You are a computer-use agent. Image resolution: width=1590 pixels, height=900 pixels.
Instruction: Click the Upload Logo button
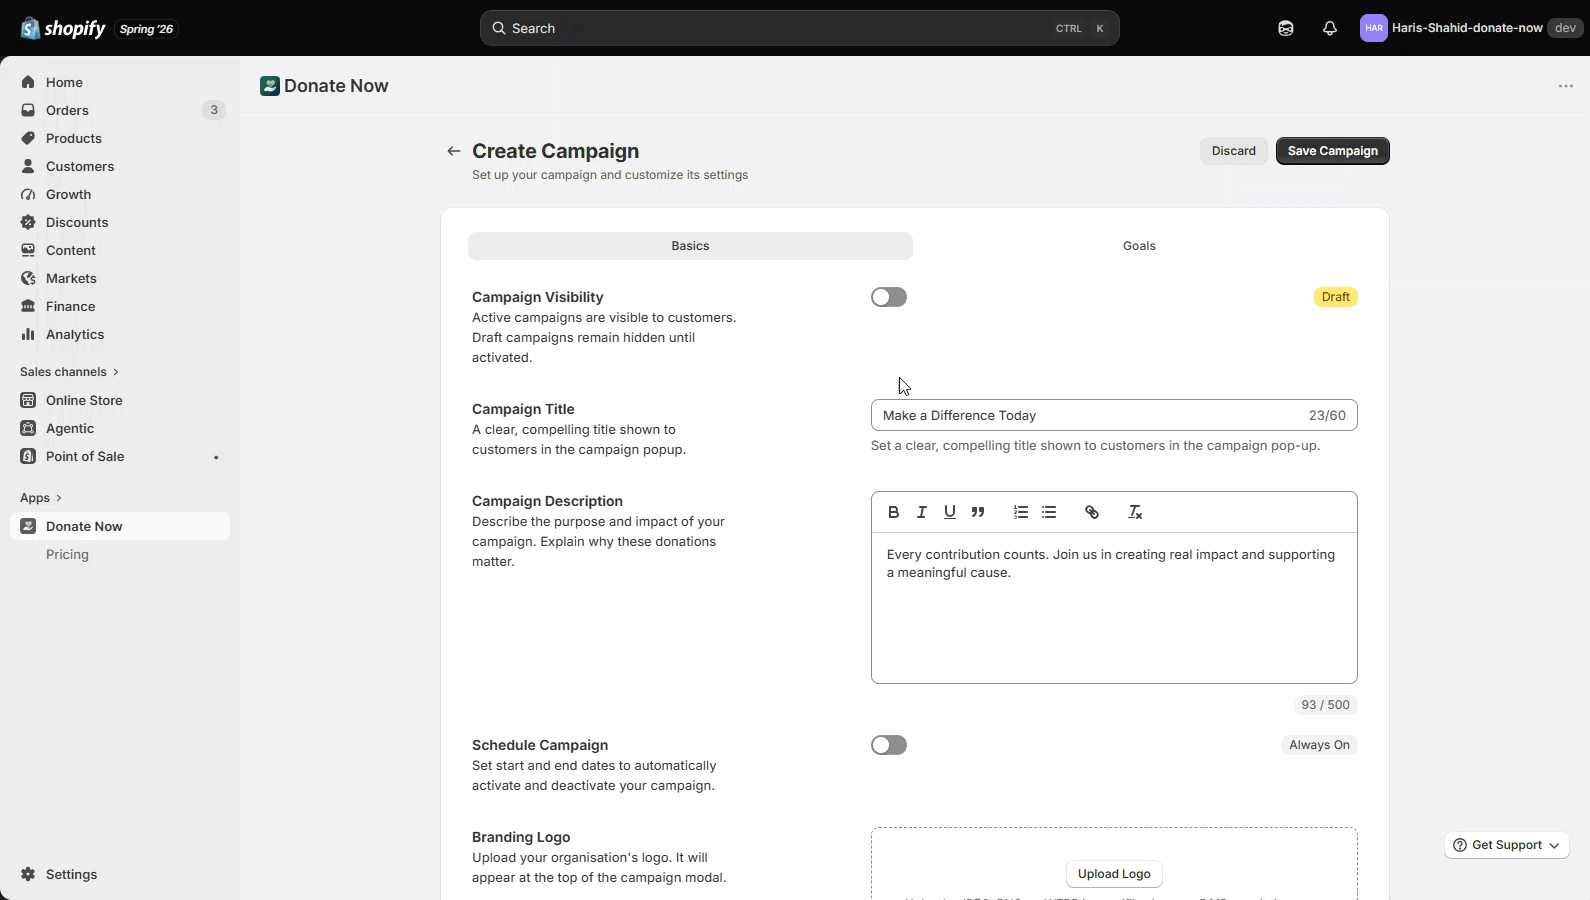[1114, 874]
